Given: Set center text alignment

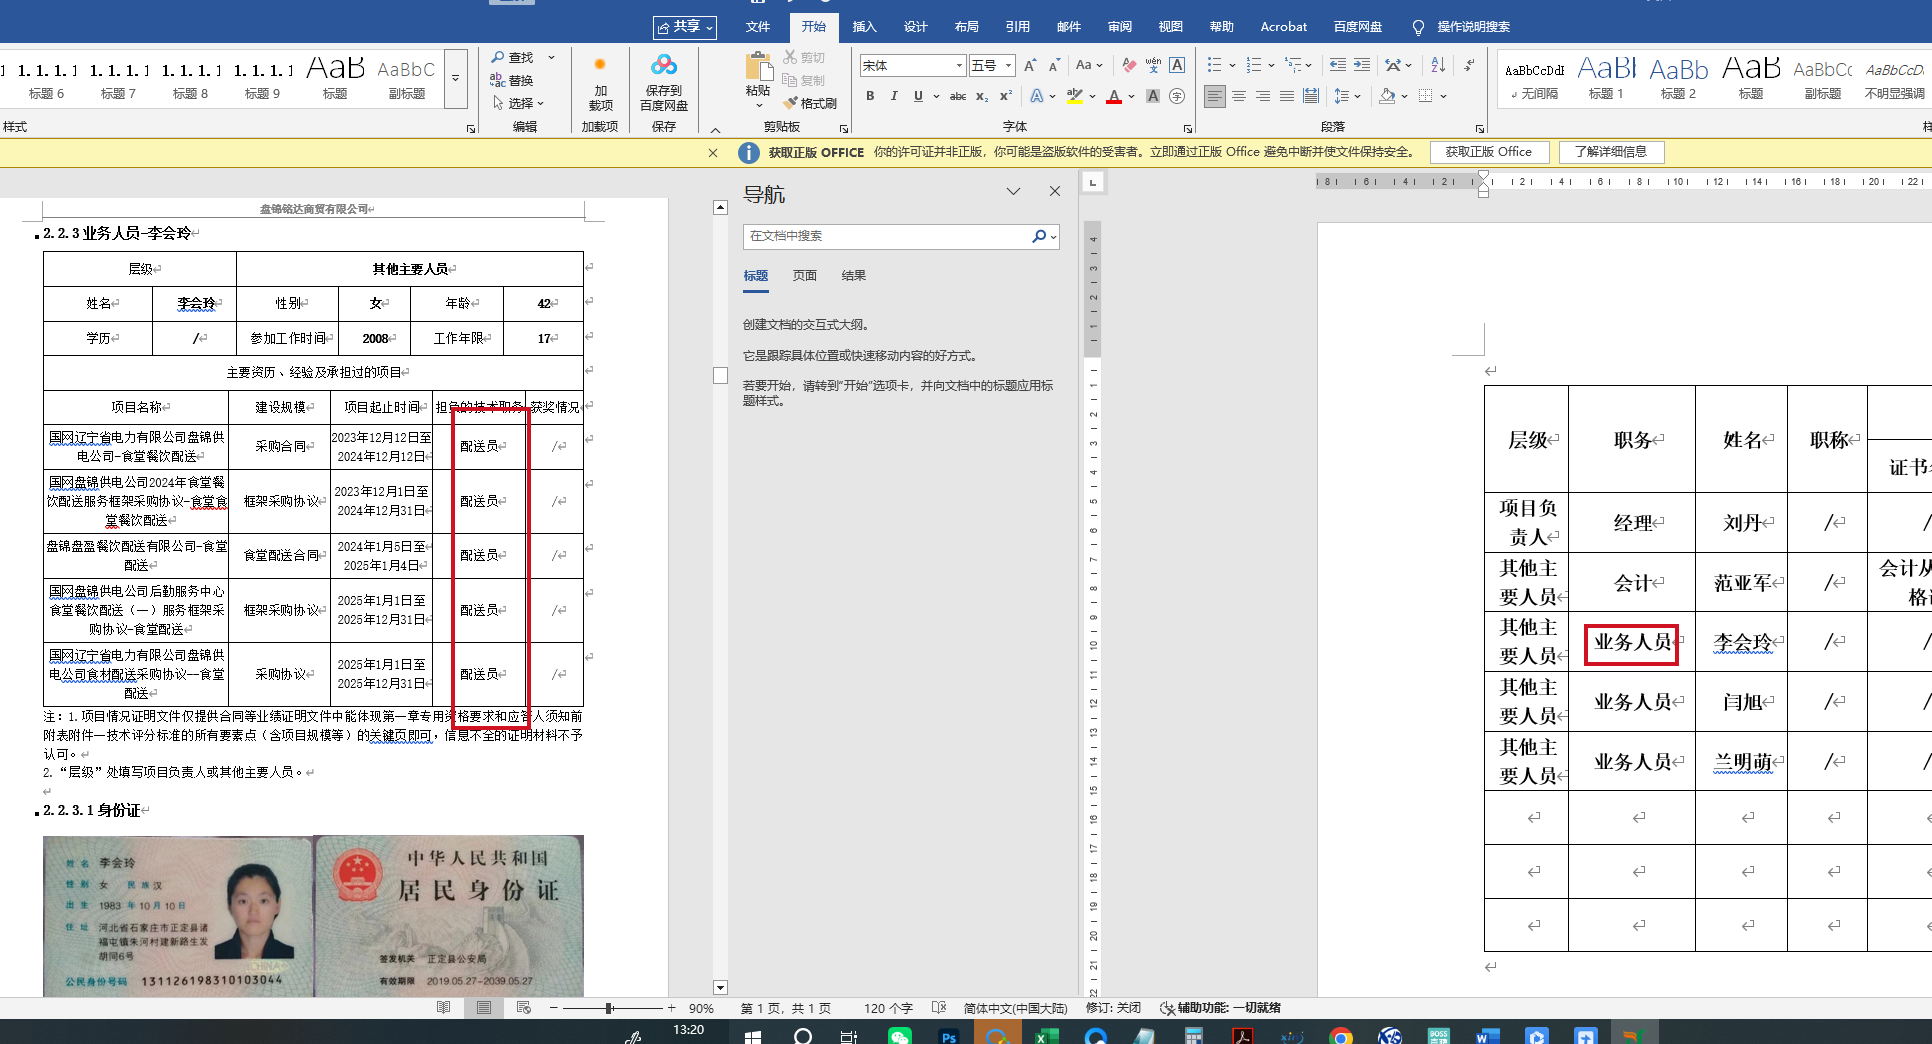Looking at the screenshot, I should coord(1239,96).
